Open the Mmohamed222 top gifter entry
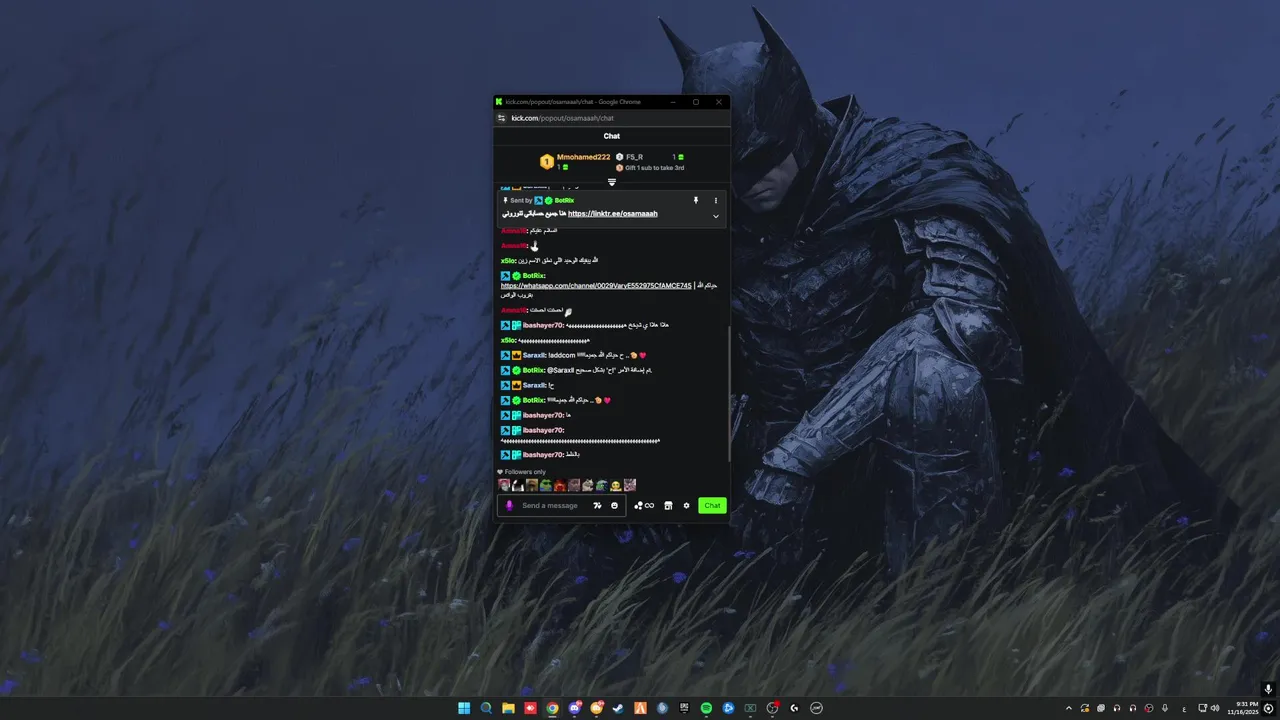 tap(575, 161)
